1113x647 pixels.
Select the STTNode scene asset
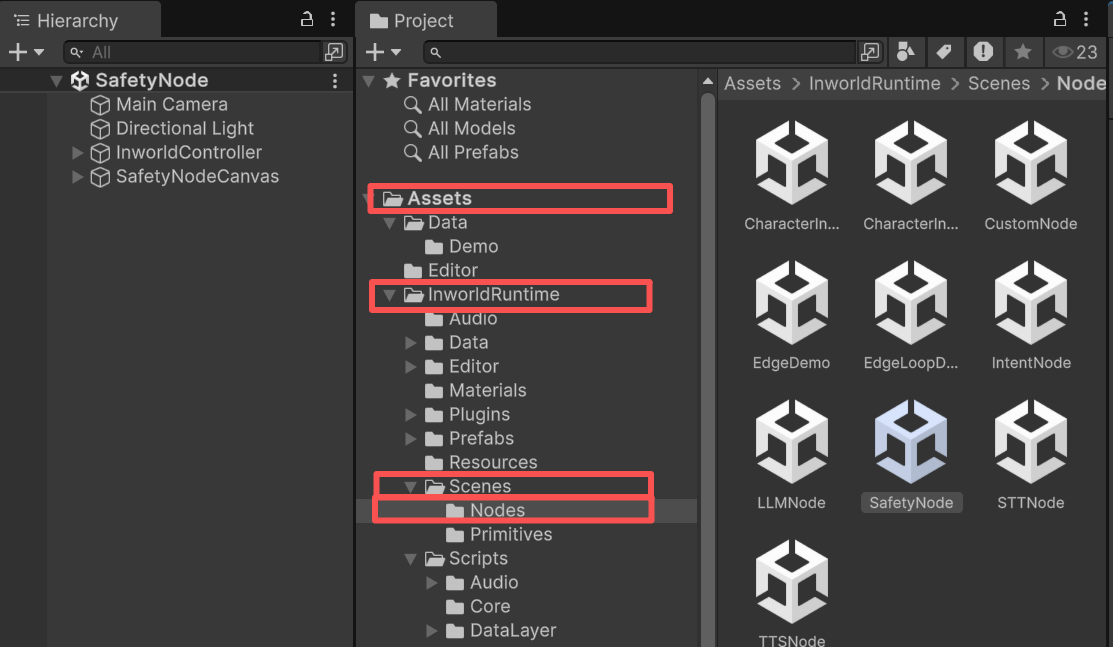click(x=1031, y=454)
